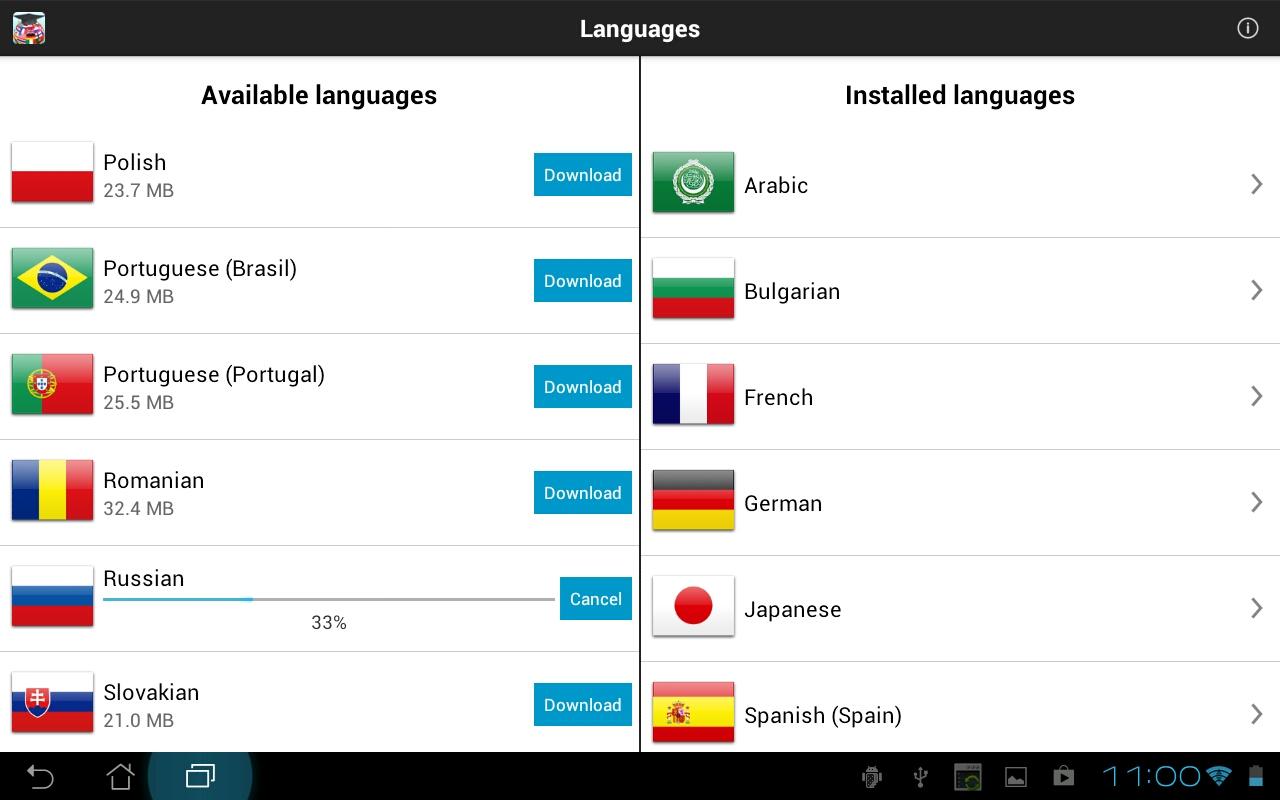
Task: Go back with Android back button
Action: (40, 776)
